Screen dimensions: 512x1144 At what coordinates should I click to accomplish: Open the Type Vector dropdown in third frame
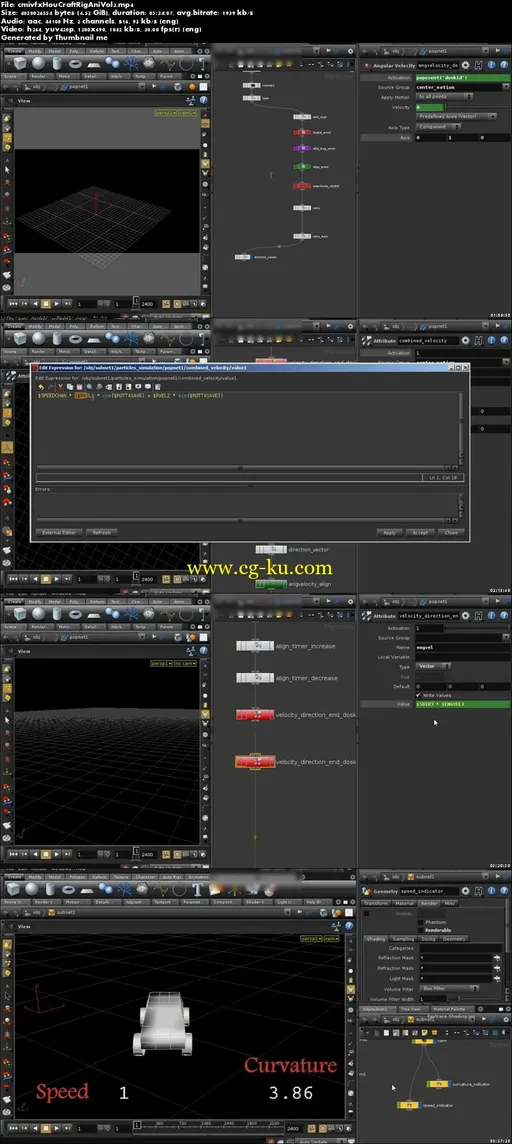(x=433, y=666)
